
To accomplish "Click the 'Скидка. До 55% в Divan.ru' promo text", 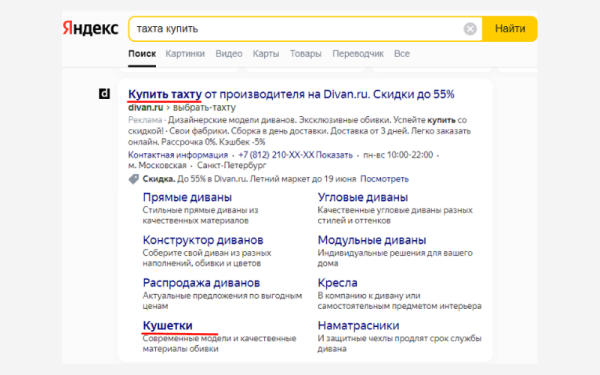I will click(195, 179).
